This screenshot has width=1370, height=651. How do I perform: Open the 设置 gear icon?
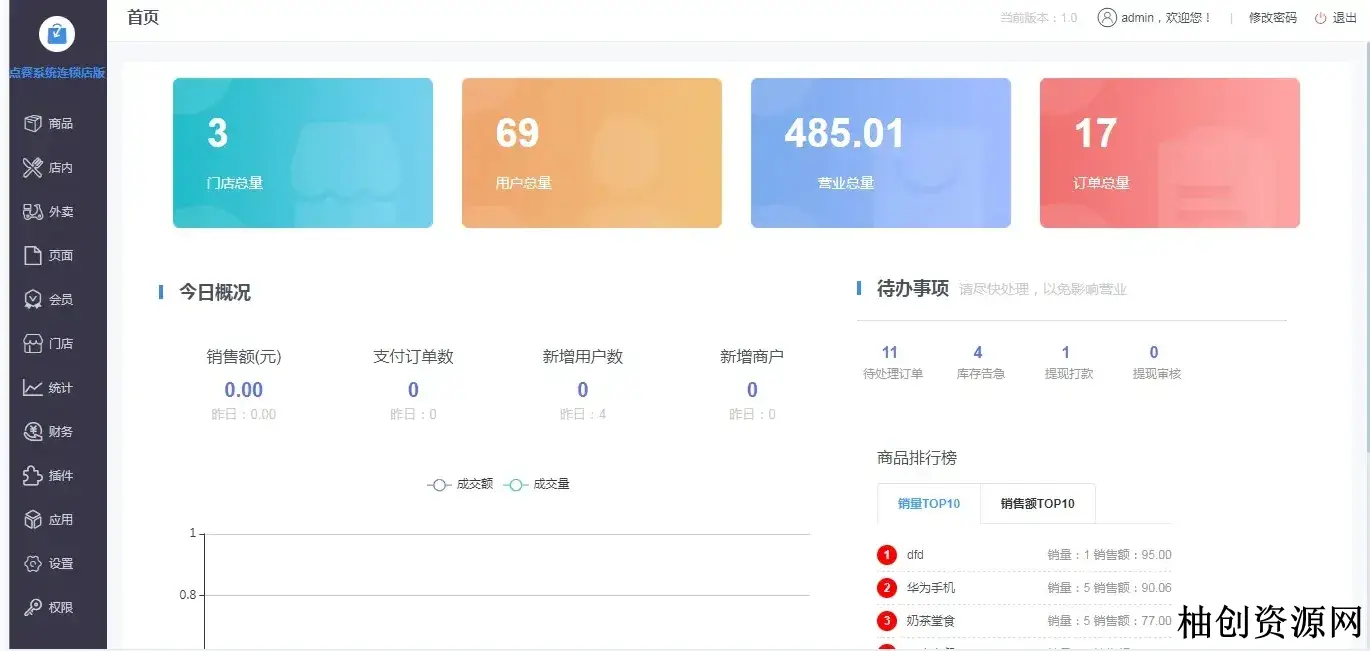click(x=33, y=564)
